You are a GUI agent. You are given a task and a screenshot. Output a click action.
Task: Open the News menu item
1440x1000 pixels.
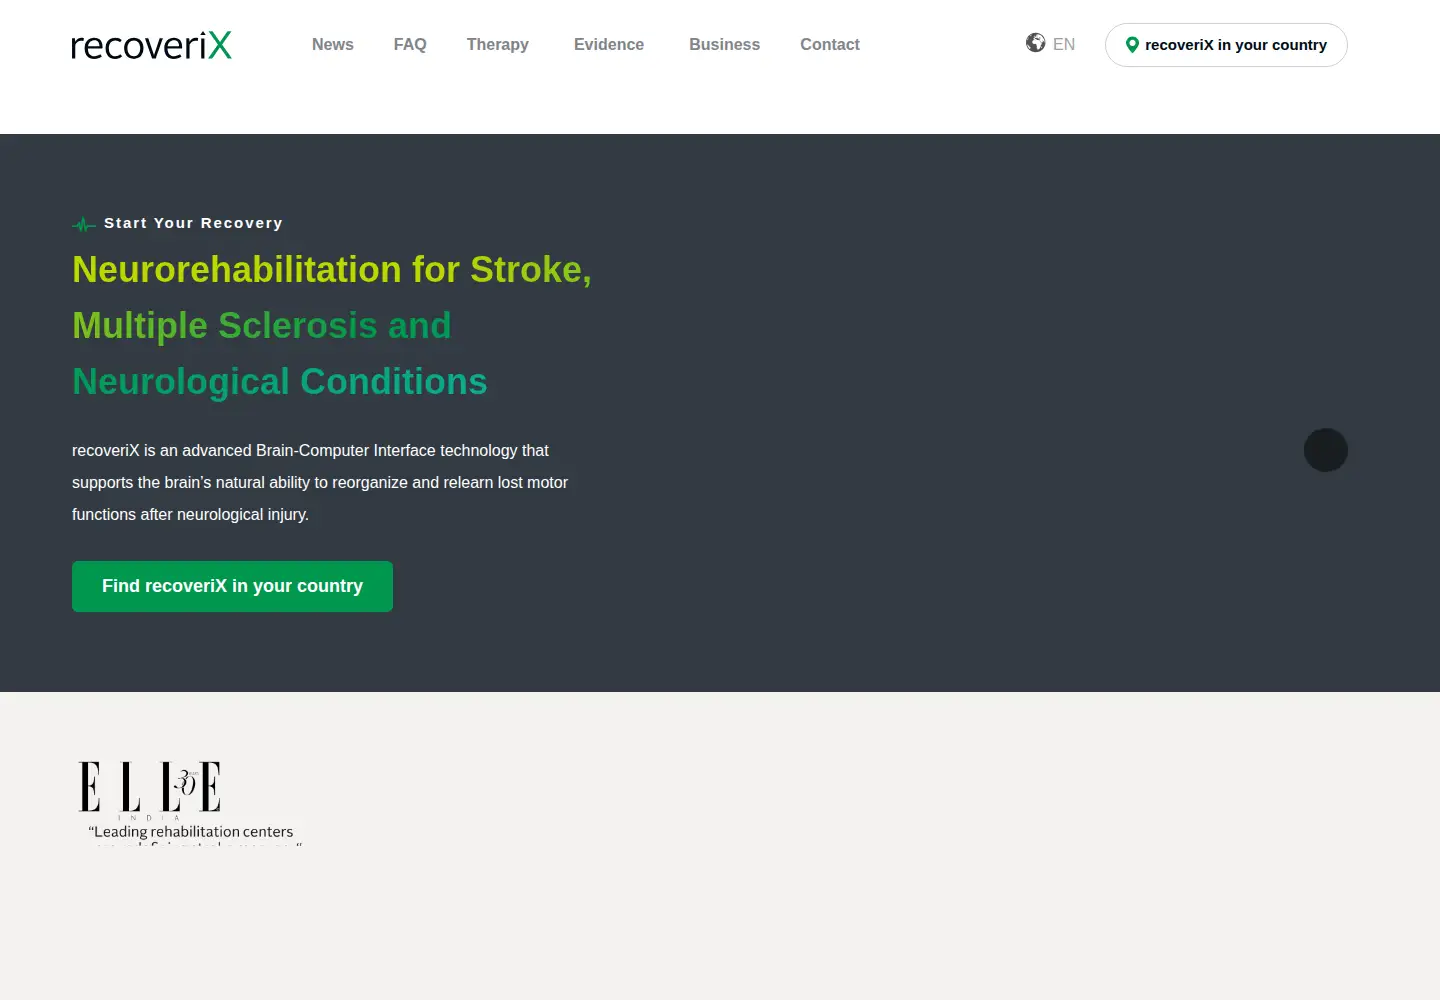pos(332,45)
